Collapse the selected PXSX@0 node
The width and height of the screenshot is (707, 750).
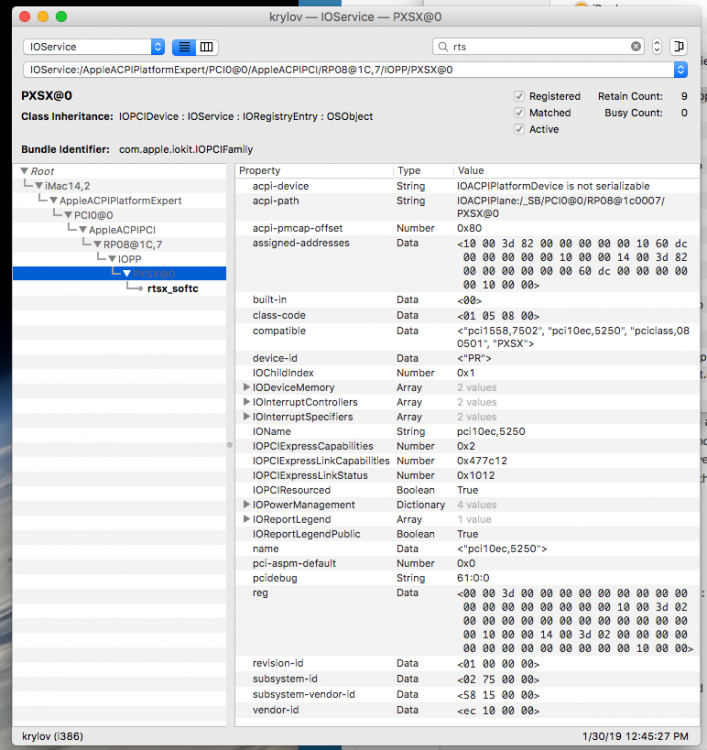point(127,274)
